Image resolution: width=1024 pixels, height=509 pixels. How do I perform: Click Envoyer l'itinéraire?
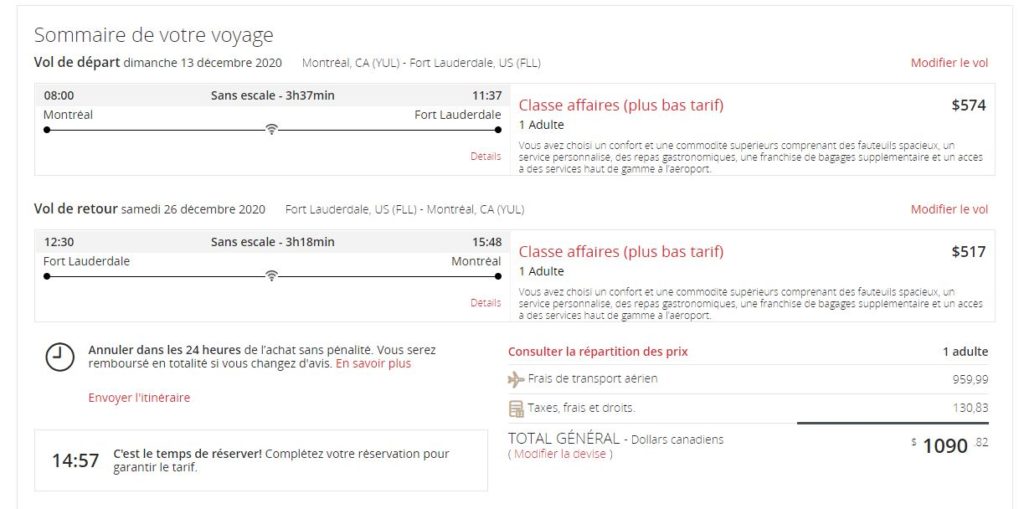[x=139, y=398]
